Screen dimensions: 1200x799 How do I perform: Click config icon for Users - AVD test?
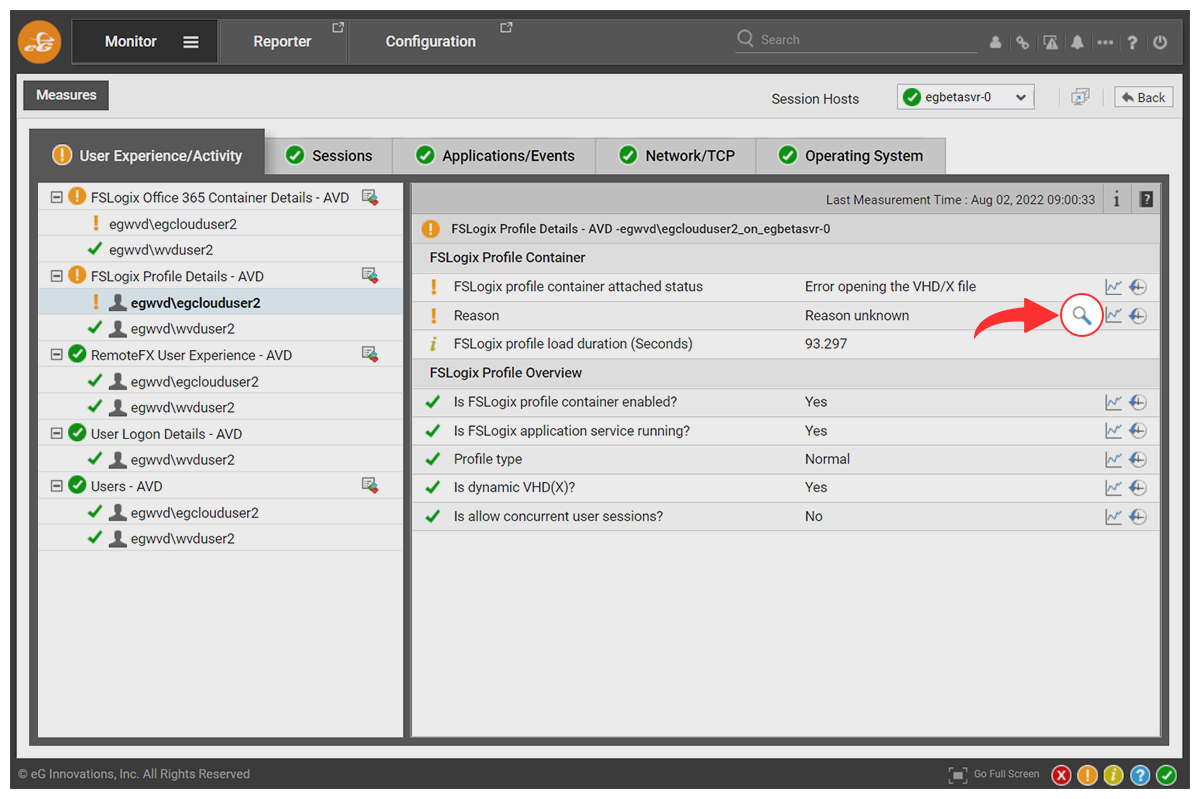click(370, 486)
